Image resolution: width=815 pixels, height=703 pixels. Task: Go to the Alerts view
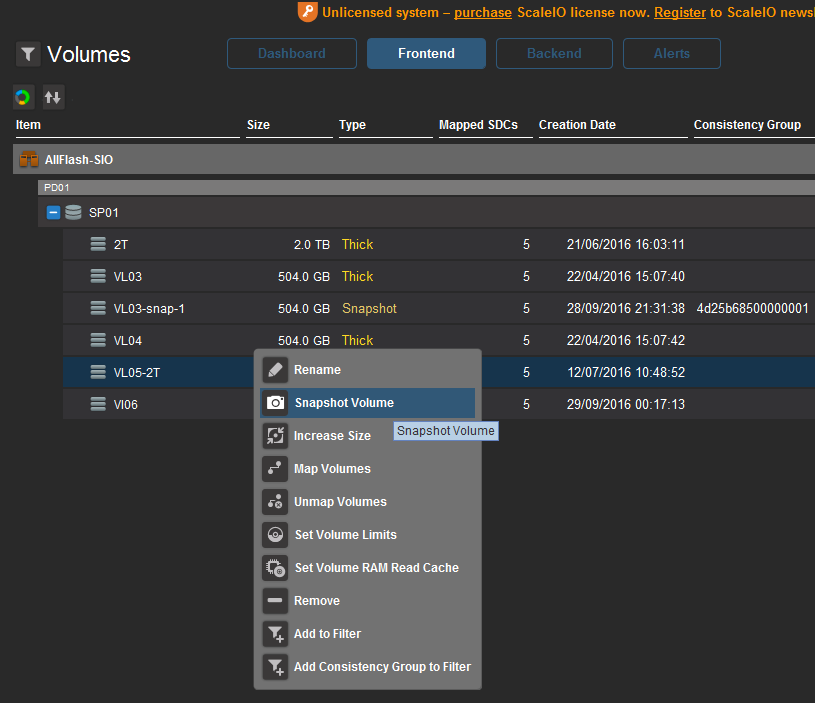click(x=672, y=54)
